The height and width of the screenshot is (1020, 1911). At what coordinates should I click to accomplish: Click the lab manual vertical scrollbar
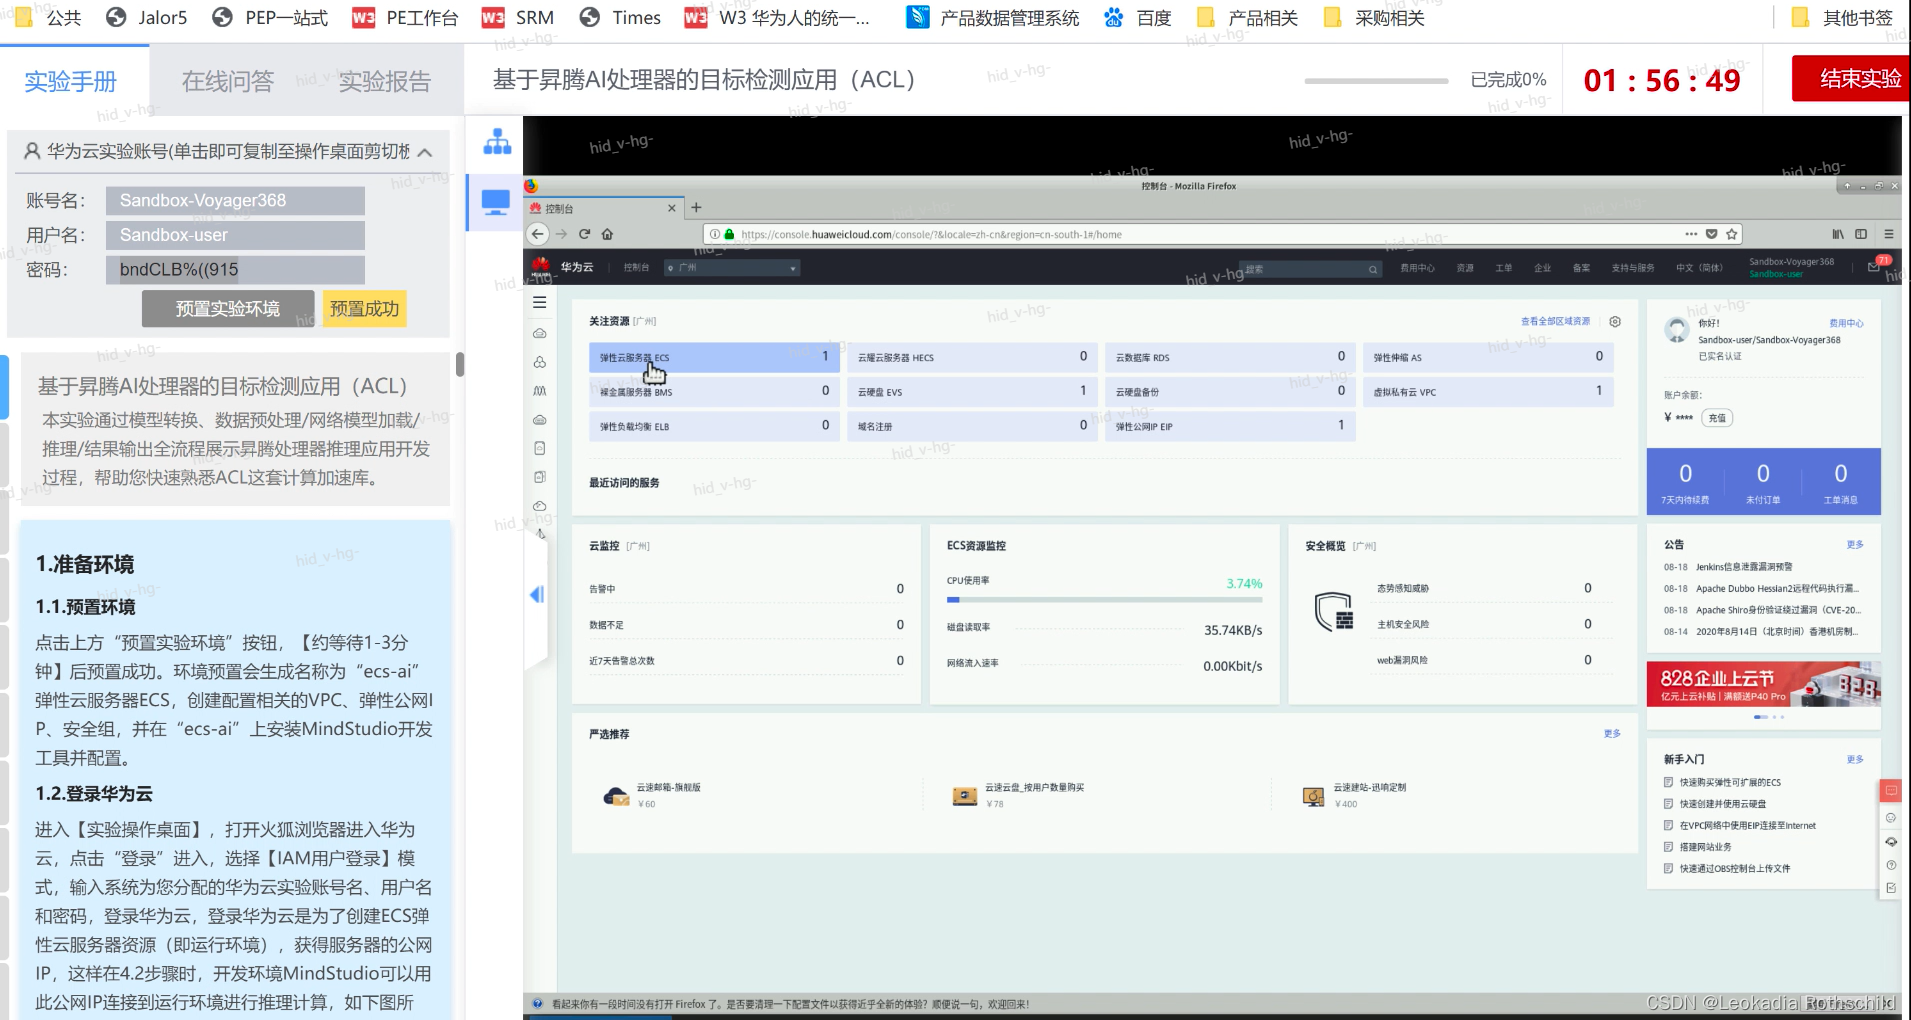coord(460,364)
